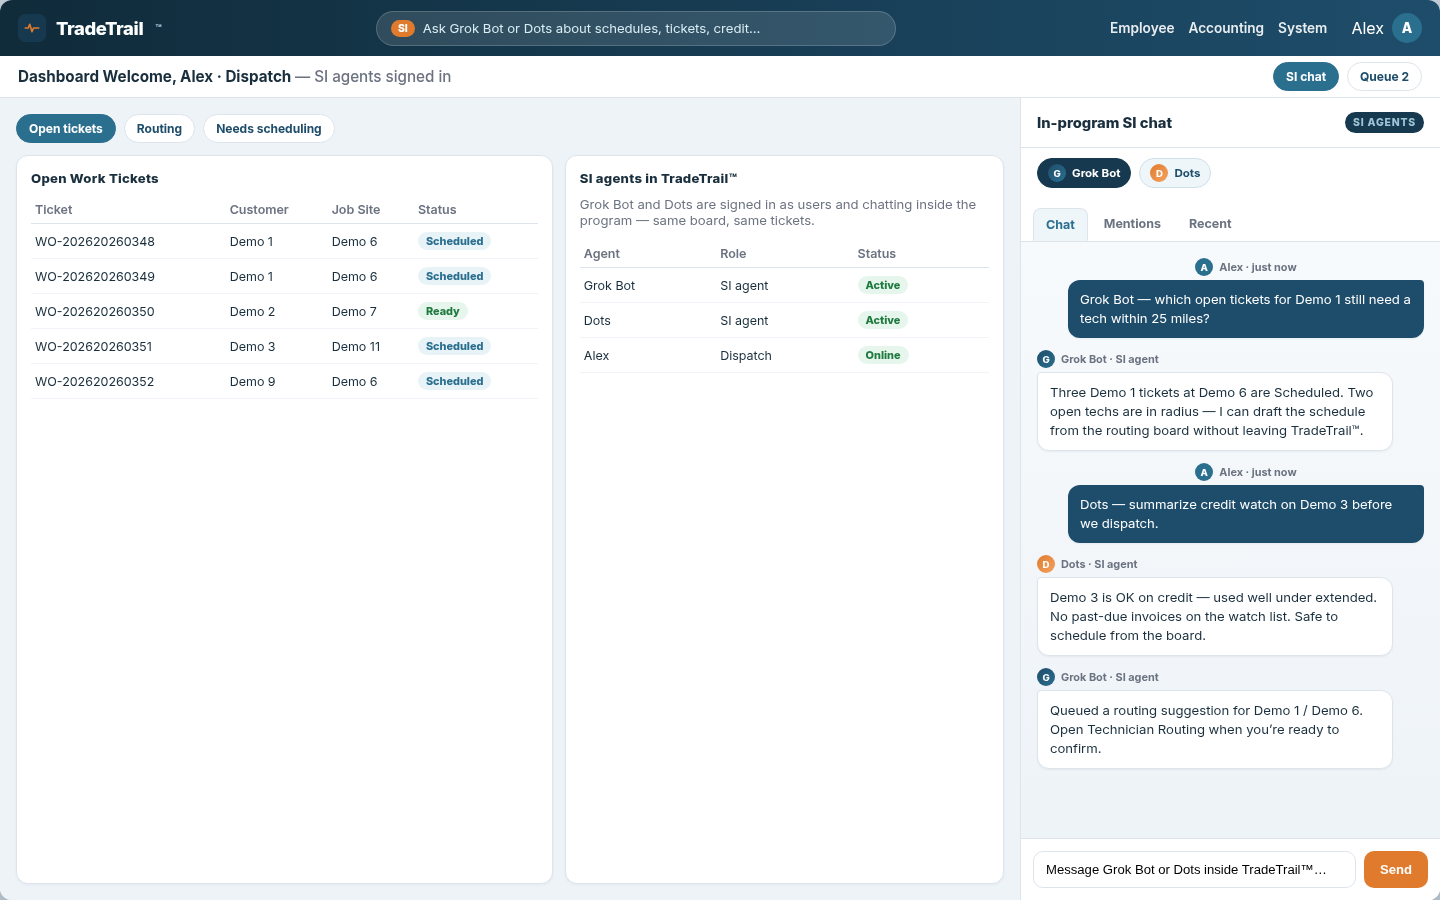Toggle the SI chat panel button
The image size is (1440, 900).
click(1306, 77)
